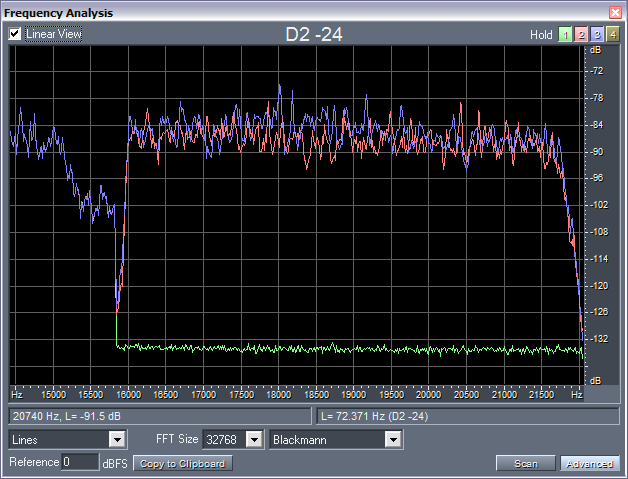The height and width of the screenshot is (479, 628).
Task: Click the -72 dB scale label
Action: tap(597, 71)
